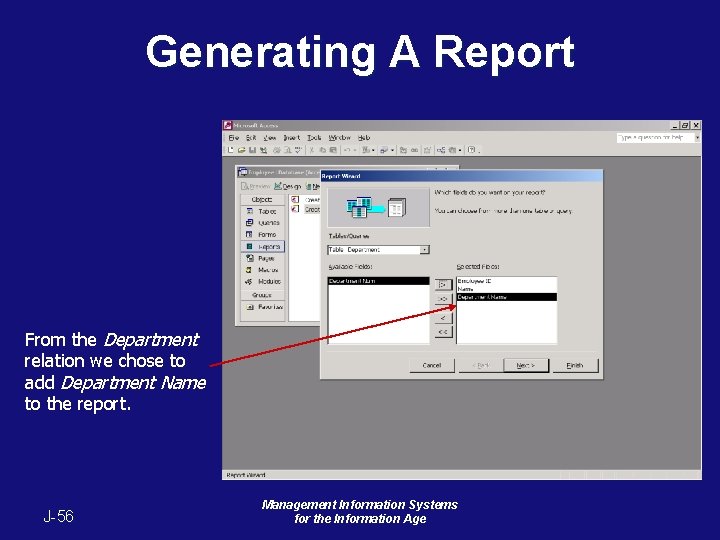Select Pages in the Objects list
Image resolution: width=720 pixels, height=540 pixels.
[263, 259]
